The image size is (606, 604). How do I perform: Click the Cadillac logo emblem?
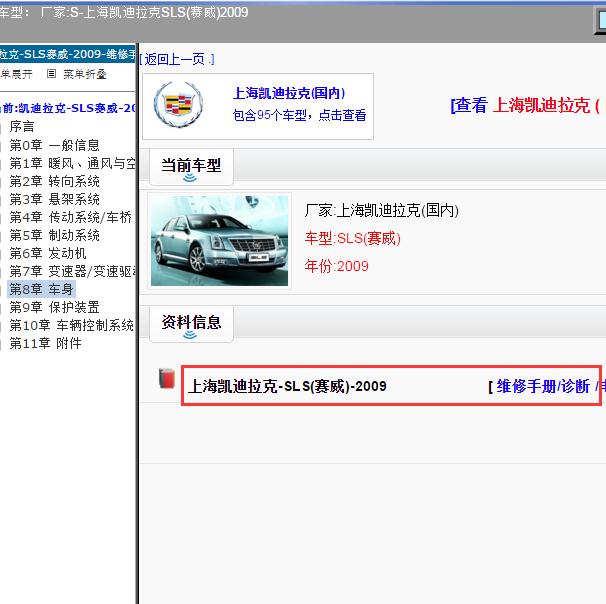click(x=178, y=104)
